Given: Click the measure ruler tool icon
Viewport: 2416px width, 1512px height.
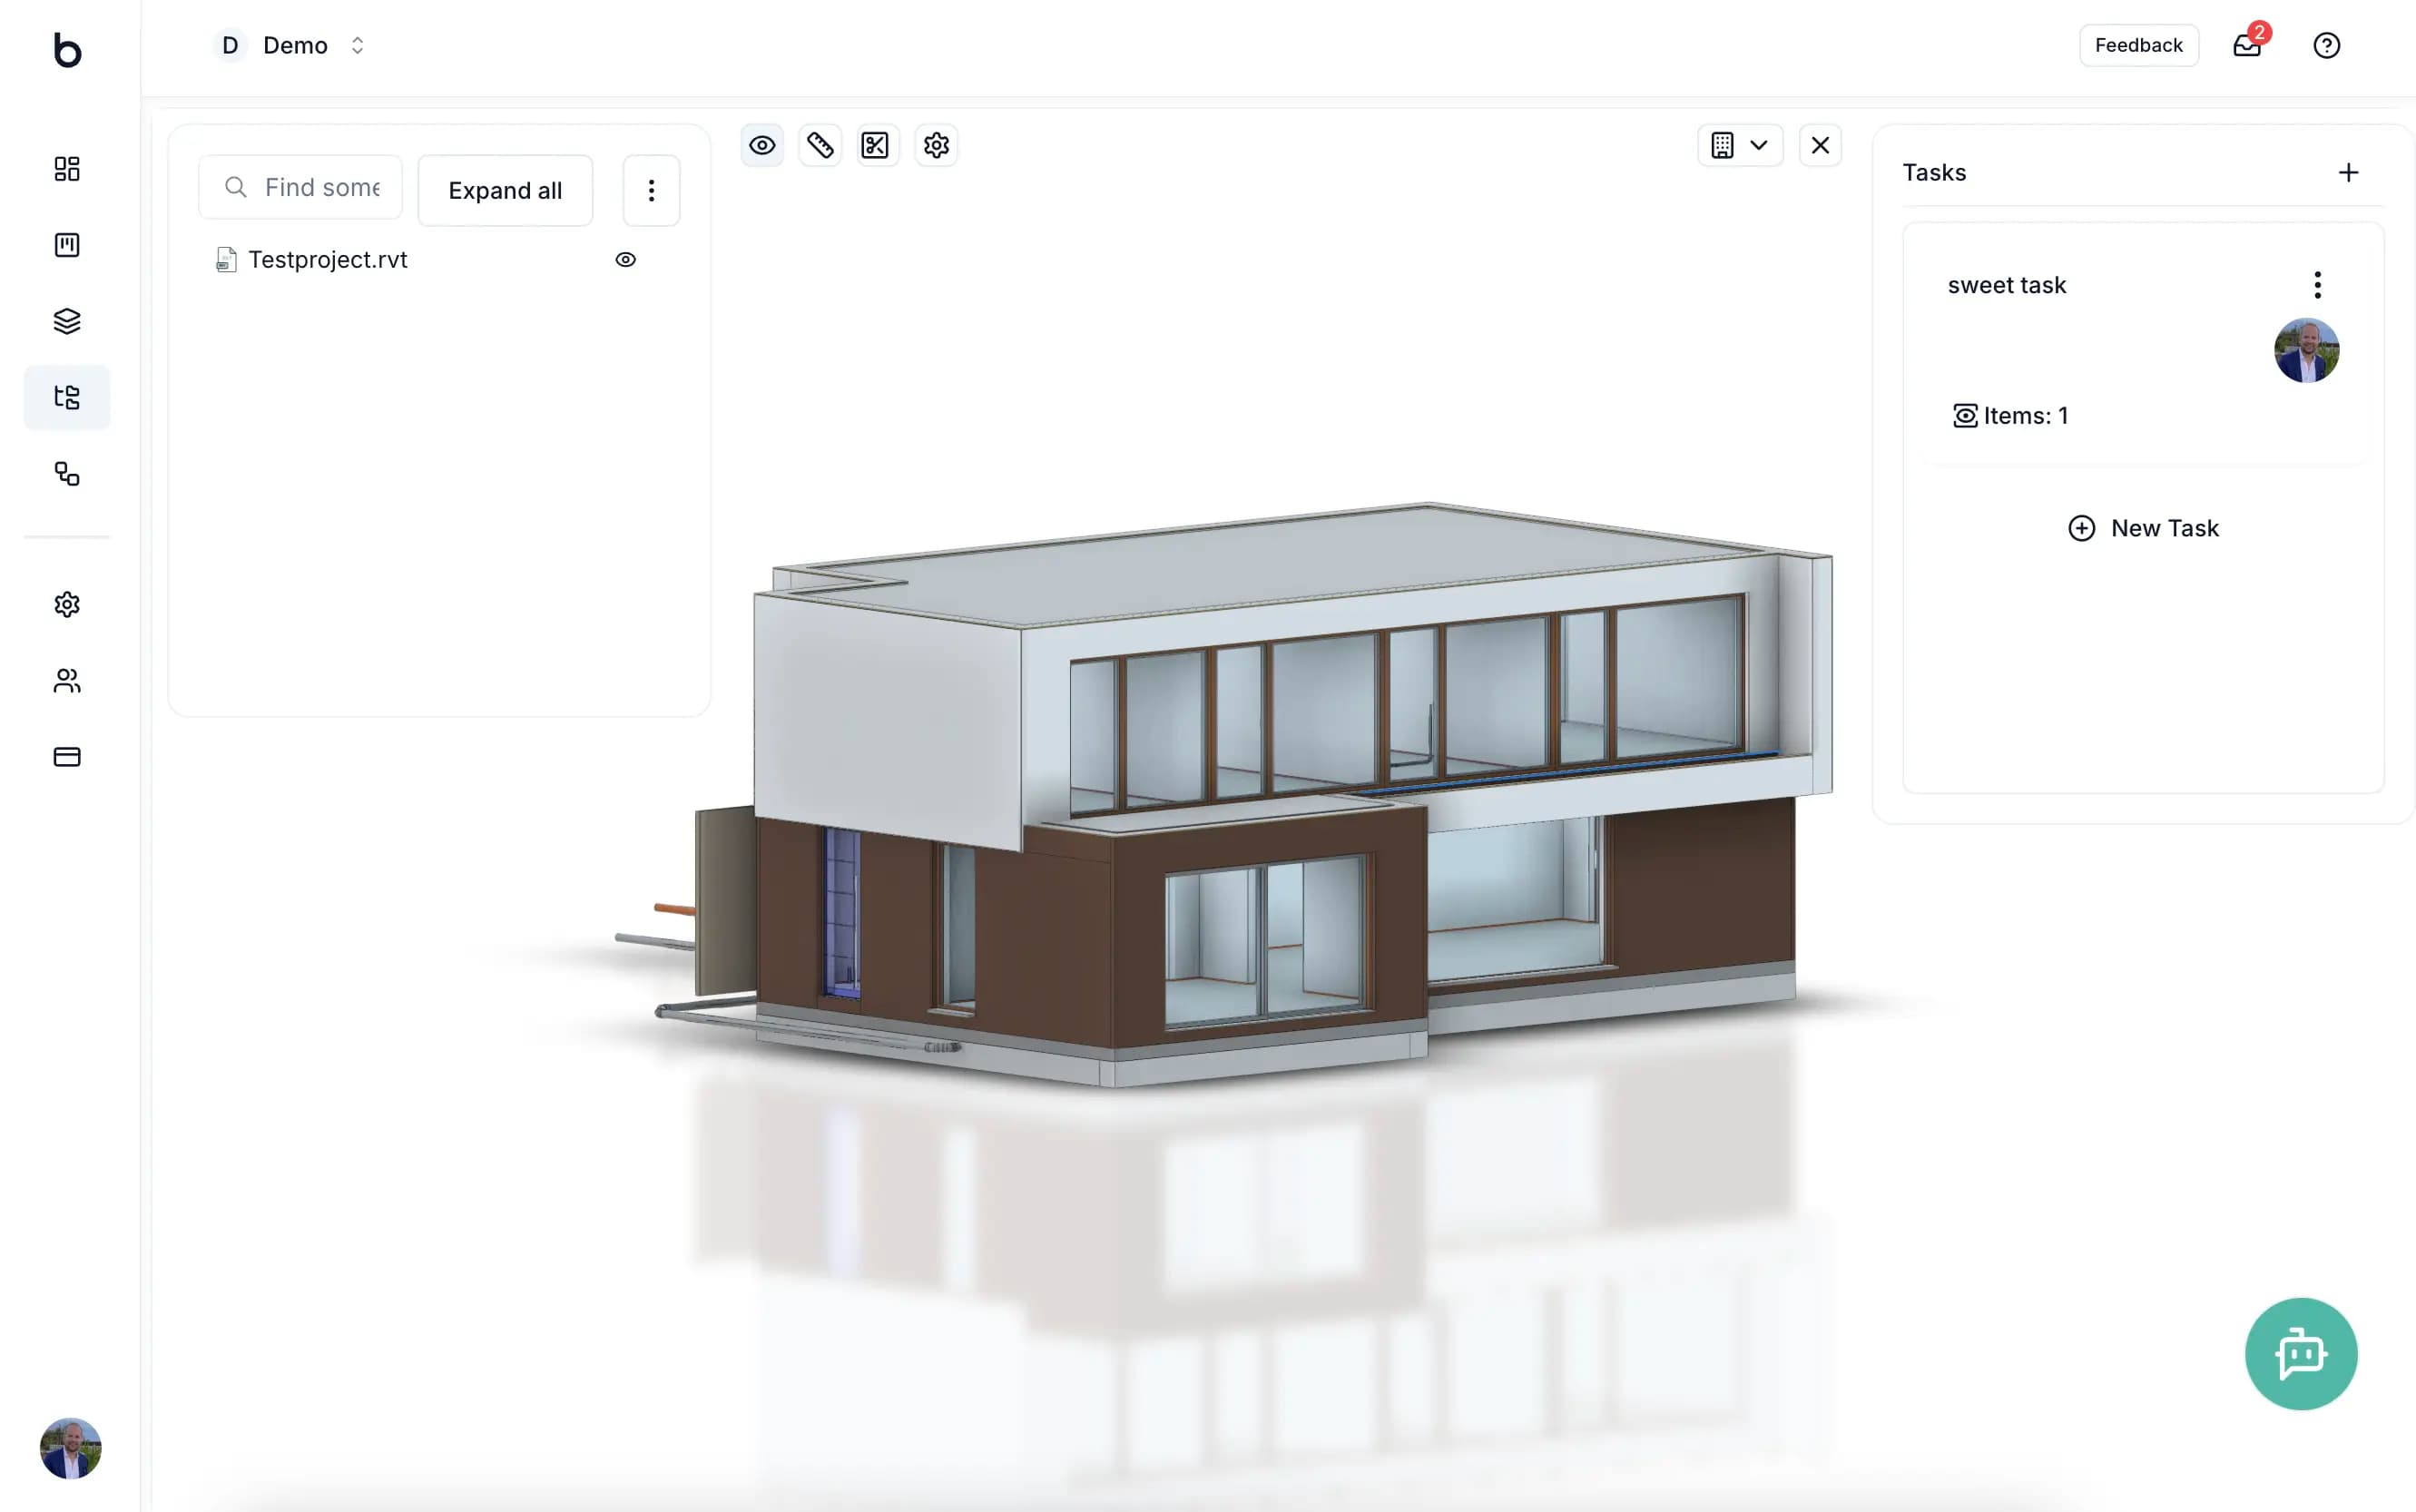Looking at the screenshot, I should [x=820, y=146].
